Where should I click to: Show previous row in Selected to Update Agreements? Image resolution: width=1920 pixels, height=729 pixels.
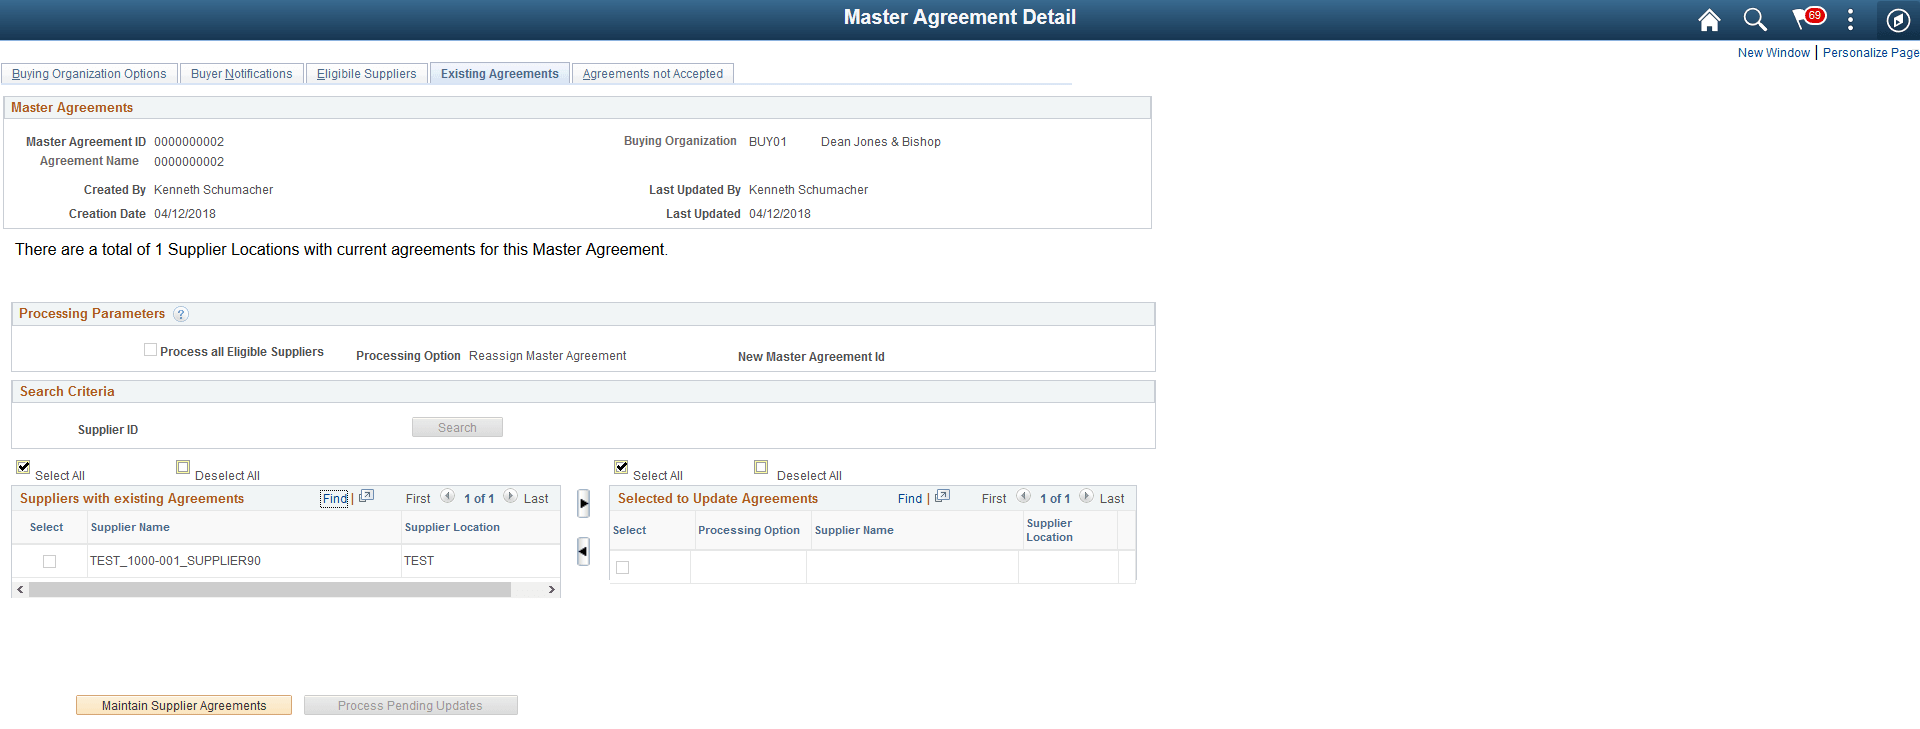point(1023,496)
